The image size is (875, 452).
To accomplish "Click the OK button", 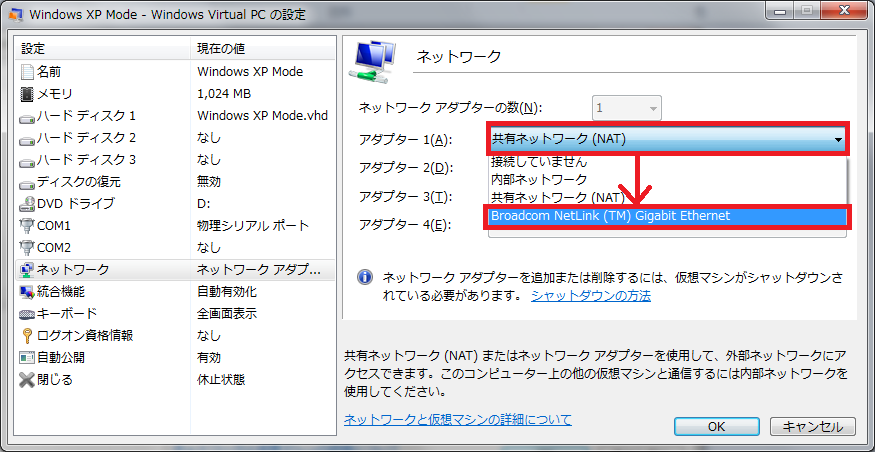I will coord(716,427).
